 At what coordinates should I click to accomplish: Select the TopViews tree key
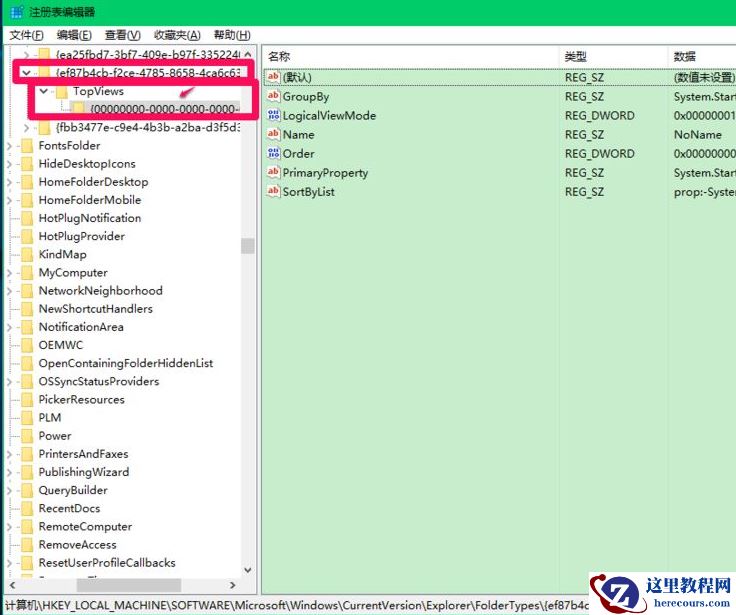[x=98, y=91]
